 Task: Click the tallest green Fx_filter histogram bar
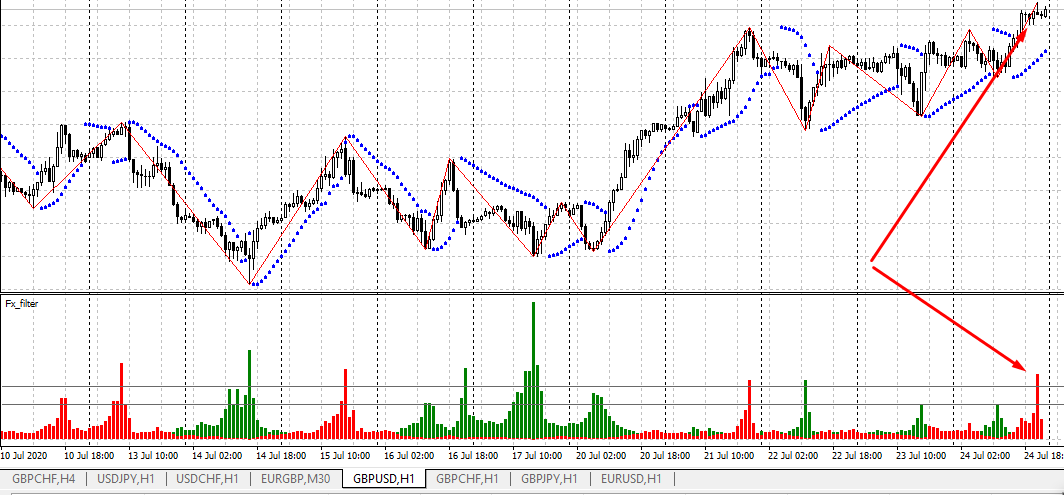[x=533, y=370]
